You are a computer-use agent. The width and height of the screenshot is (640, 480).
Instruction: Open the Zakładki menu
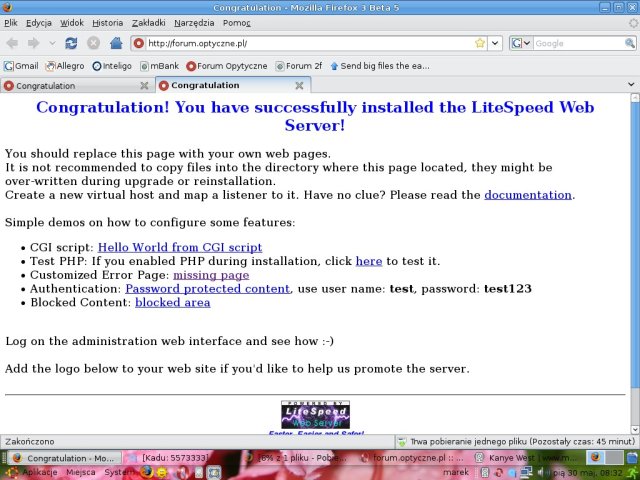coord(149,23)
